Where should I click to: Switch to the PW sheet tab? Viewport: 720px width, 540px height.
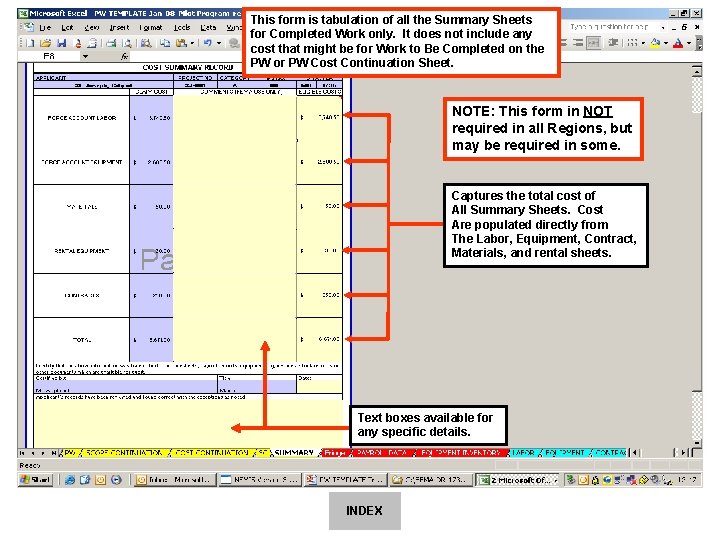click(x=69, y=453)
